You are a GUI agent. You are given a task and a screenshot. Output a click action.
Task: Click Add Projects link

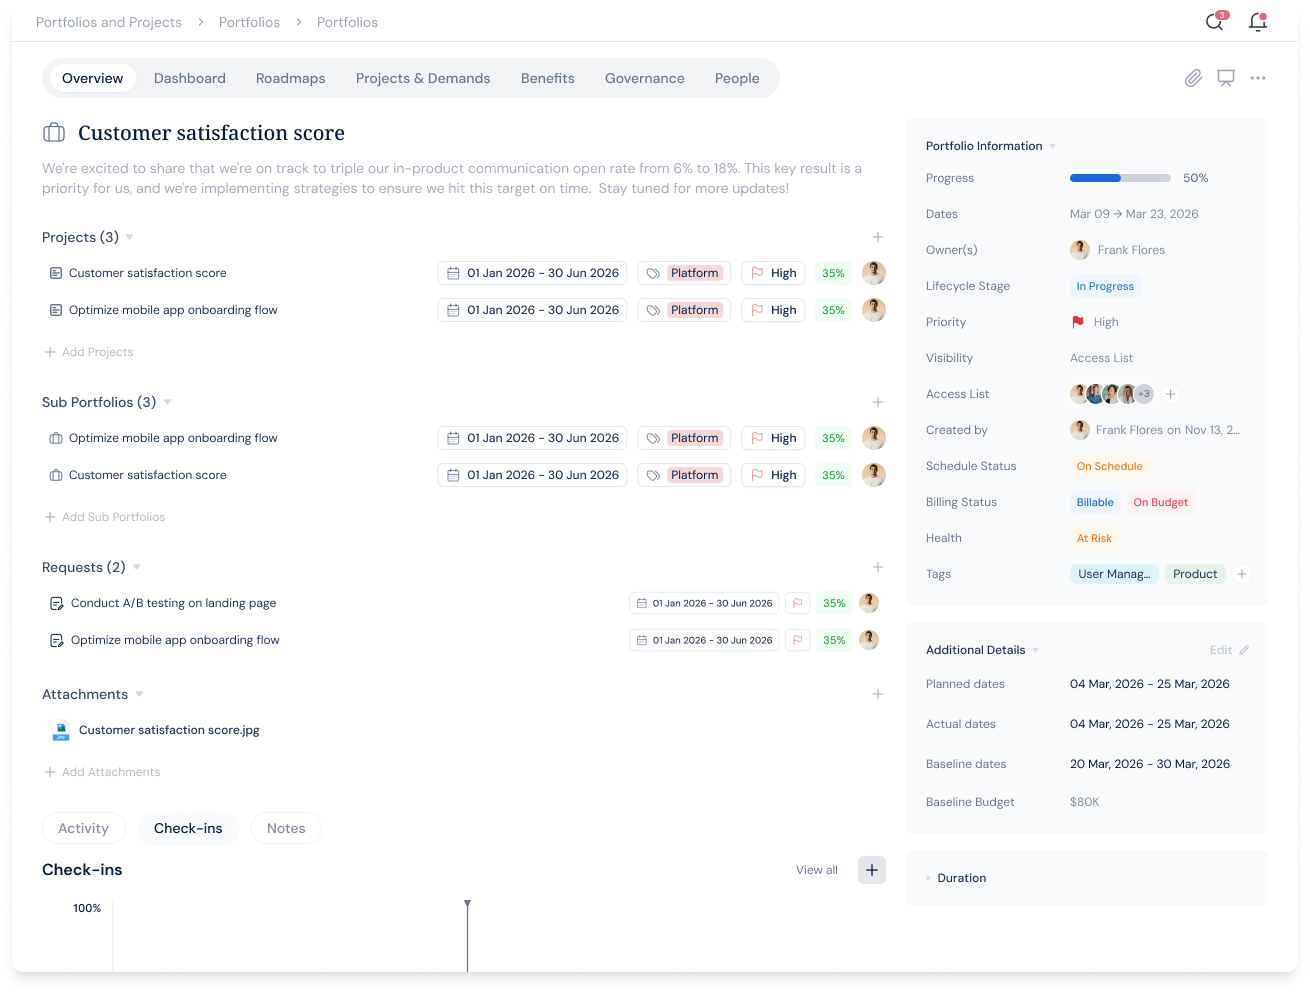point(89,352)
